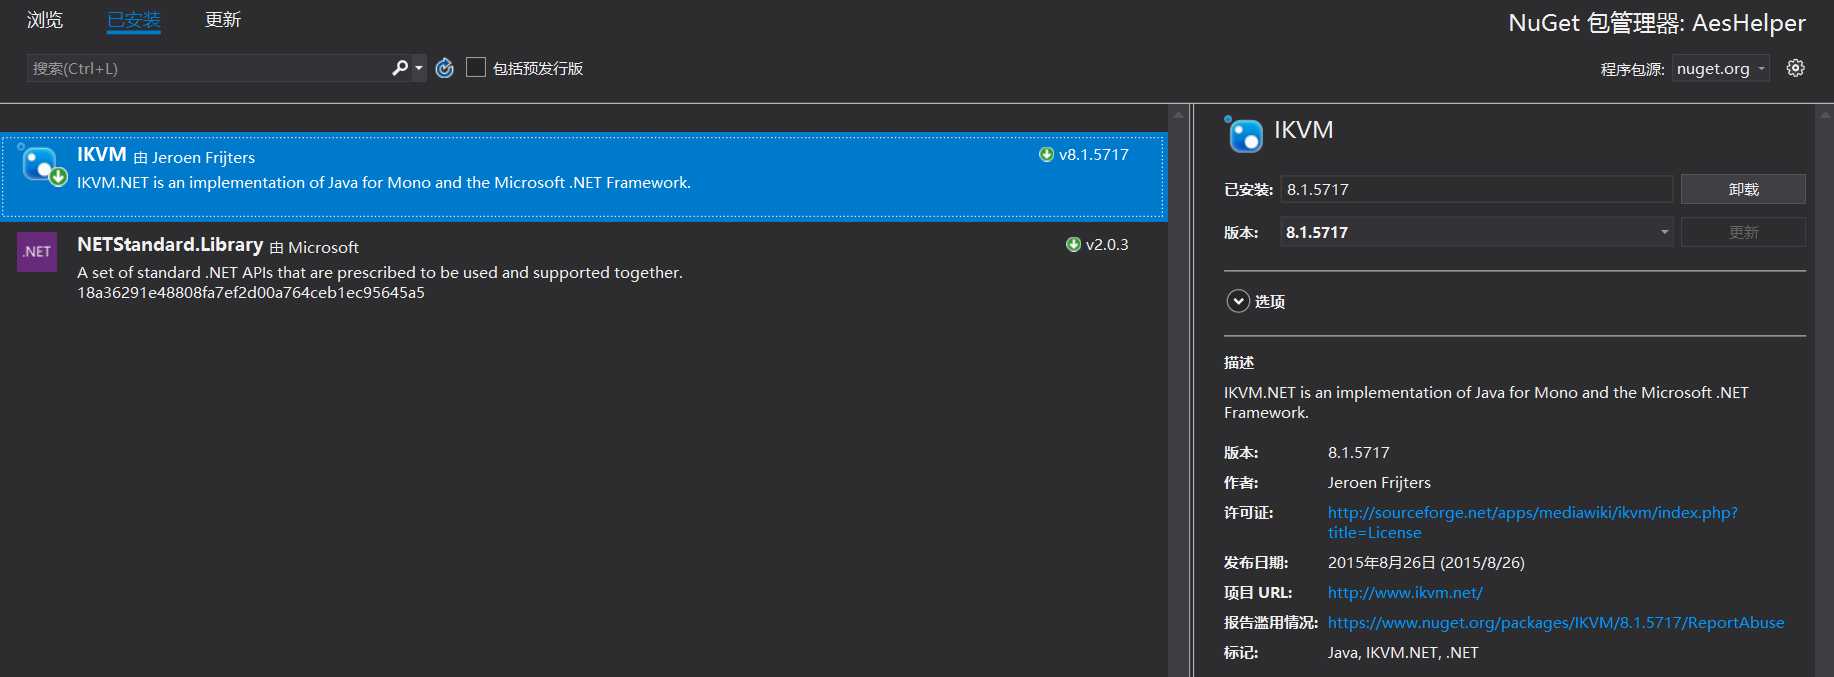Click author name Jeroen Frijters in IKVM row
This screenshot has width=1834, height=677.
[x=203, y=157]
